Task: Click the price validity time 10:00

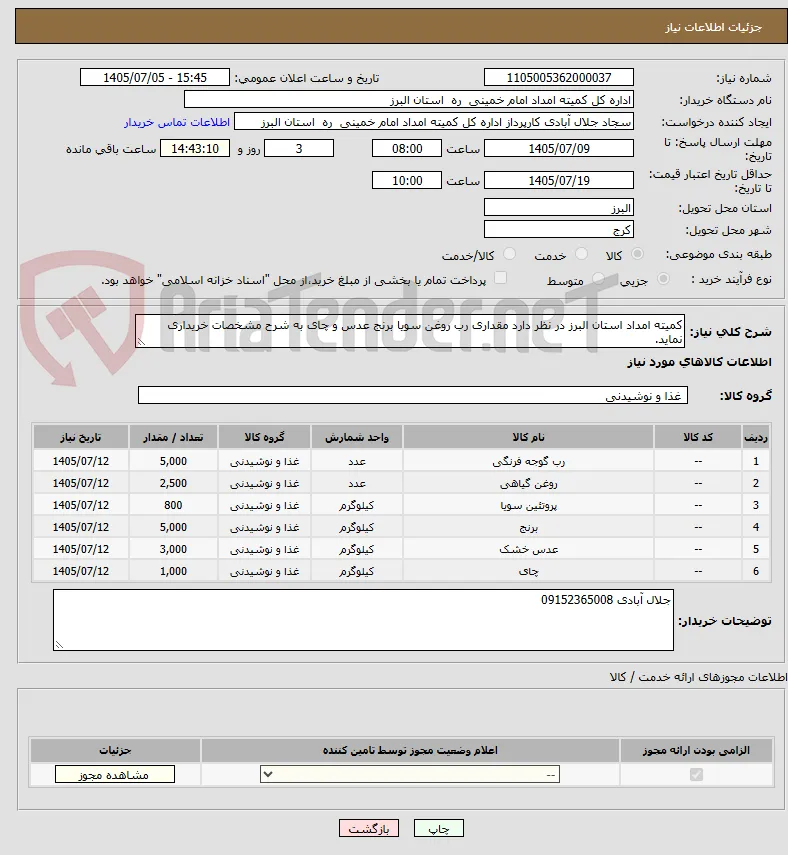Action: coord(407,180)
